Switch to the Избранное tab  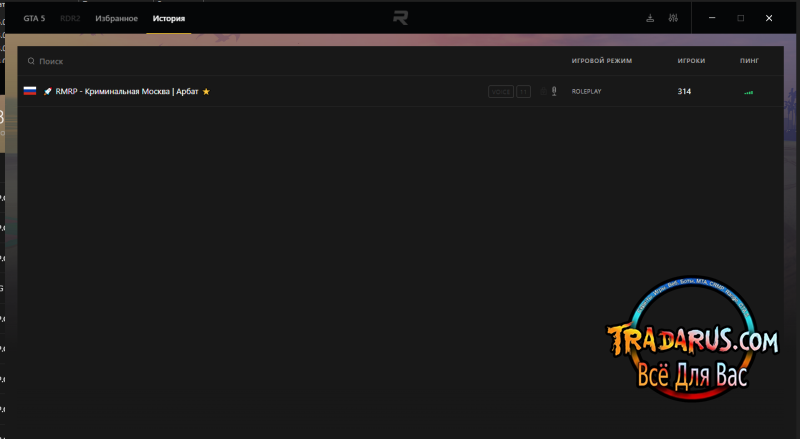click(x=116, y=18)
